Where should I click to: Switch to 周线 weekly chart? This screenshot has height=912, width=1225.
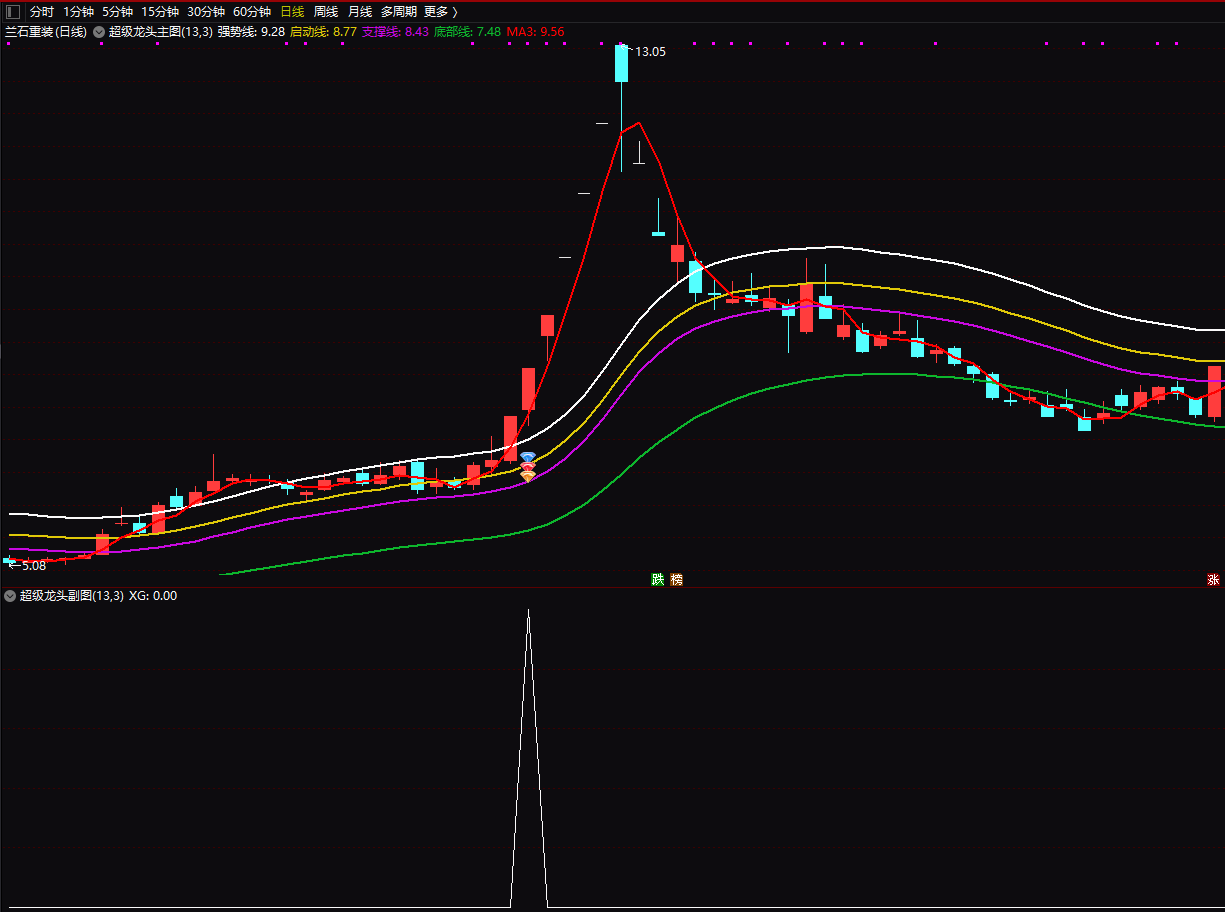pos(326,12)
